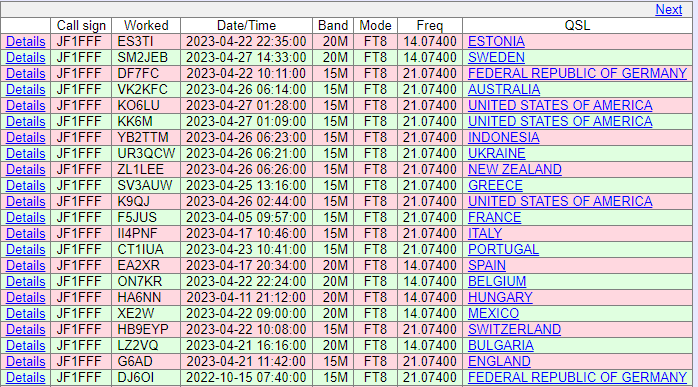Click the FRANCE QSL link

point(494,218)
